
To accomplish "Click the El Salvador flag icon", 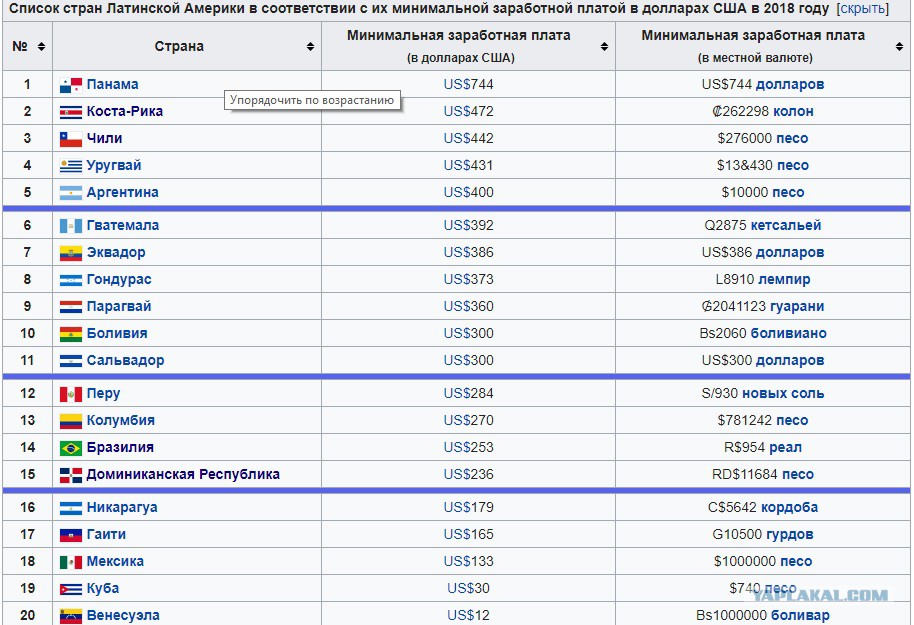I will point(71,361).
